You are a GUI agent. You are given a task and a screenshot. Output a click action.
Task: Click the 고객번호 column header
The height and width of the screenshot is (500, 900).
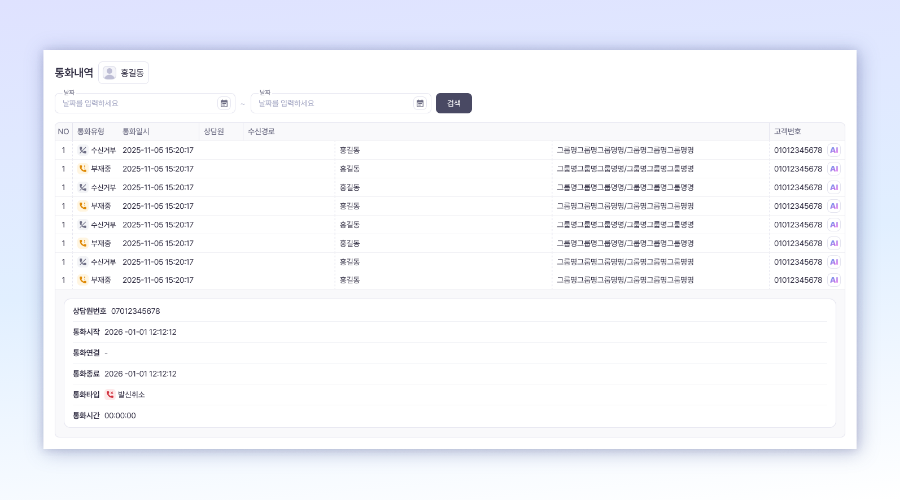[x=787, y=132]
